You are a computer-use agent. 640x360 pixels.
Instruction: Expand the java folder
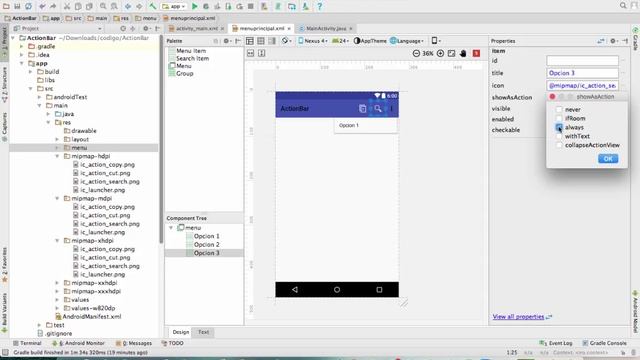pyautogui.click(x=48, y=114)
